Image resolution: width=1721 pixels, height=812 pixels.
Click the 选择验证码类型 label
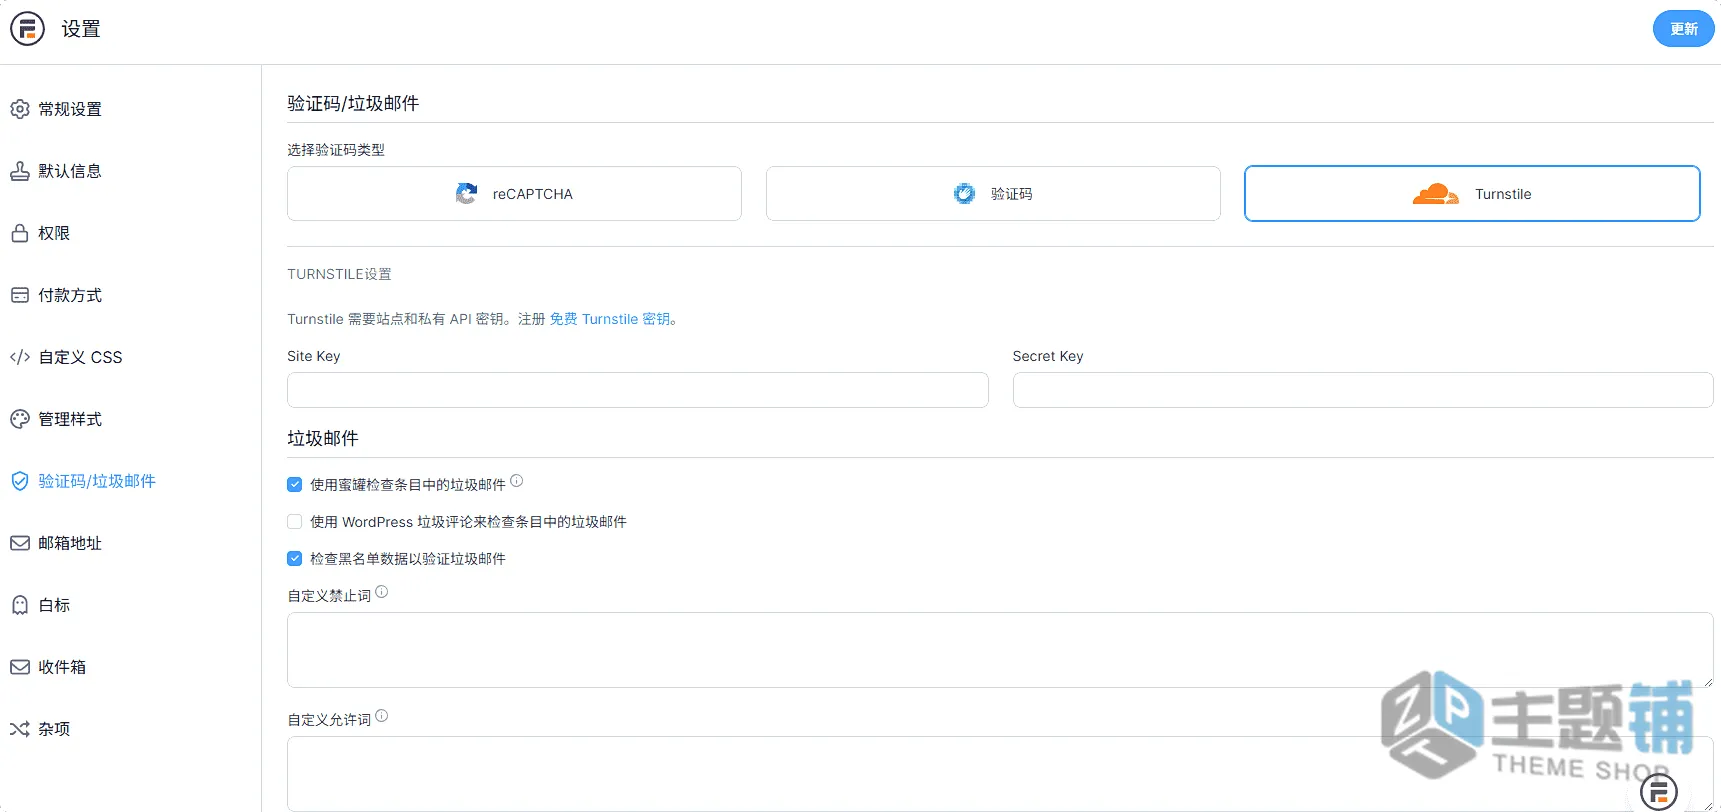point(336,150)
